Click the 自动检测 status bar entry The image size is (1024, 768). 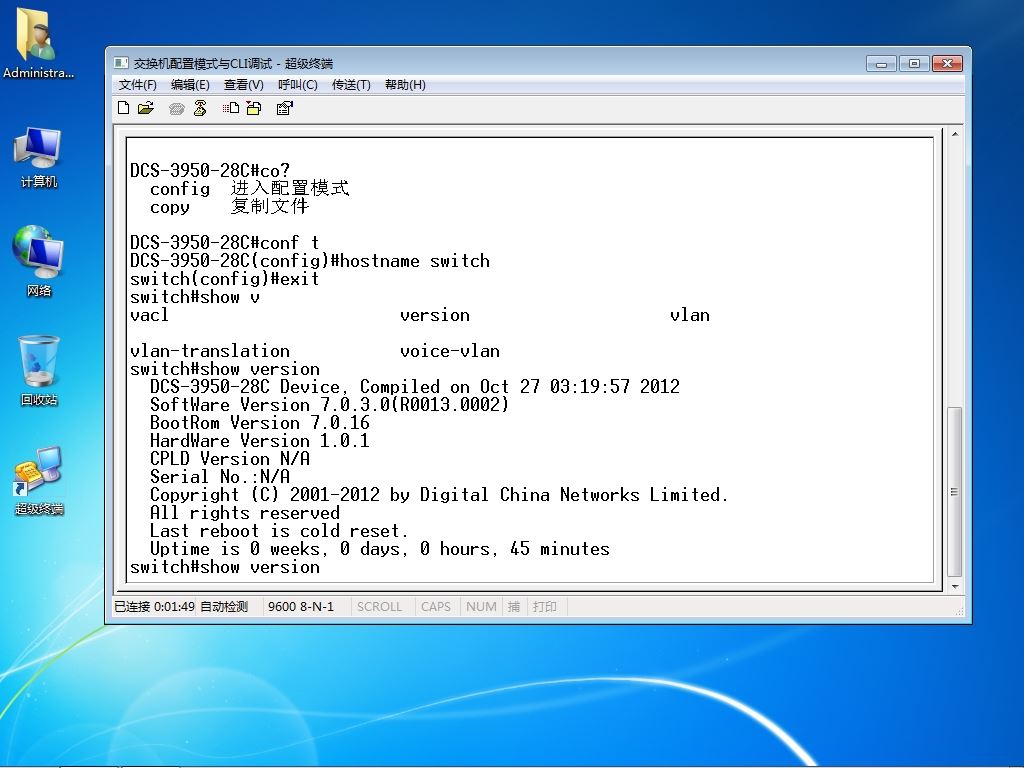[223, 607]
